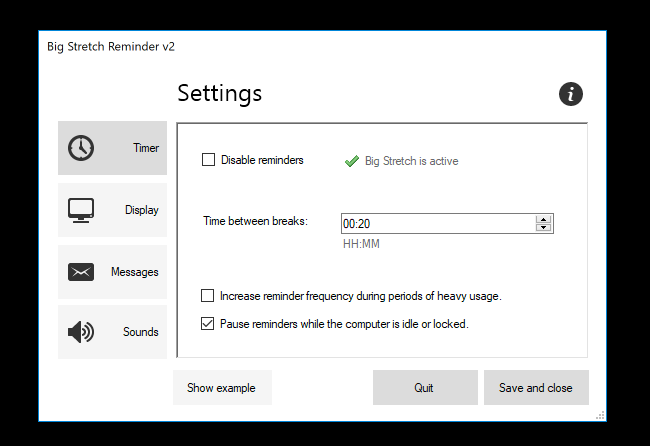Viewport: 650px width, 446px height.
Task: Click the Big Stretch Reminder v2 window title
Action: point(111,46)
